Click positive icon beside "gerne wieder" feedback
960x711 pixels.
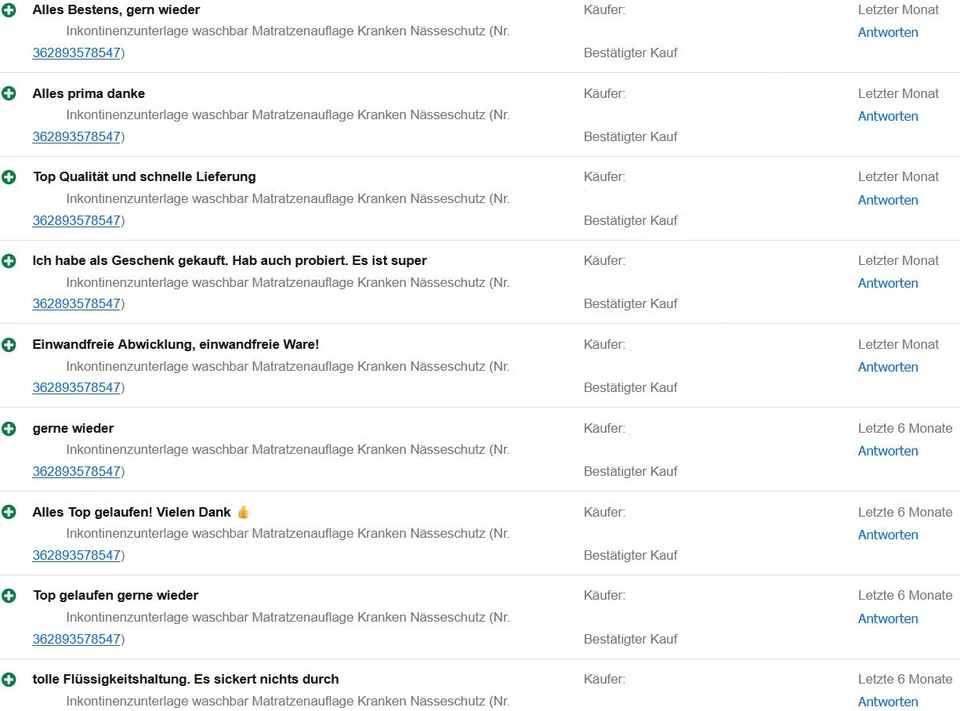(9, 428)
